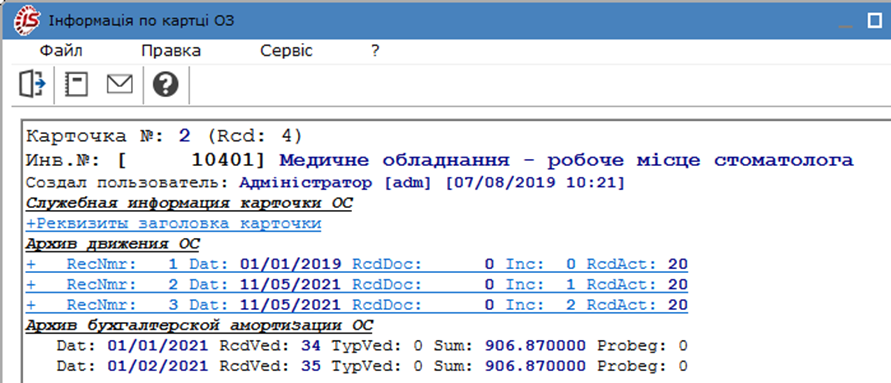Viewport: 891px width, 383px height.
Task: Open the Правка menu
Action: pos(171,51)
